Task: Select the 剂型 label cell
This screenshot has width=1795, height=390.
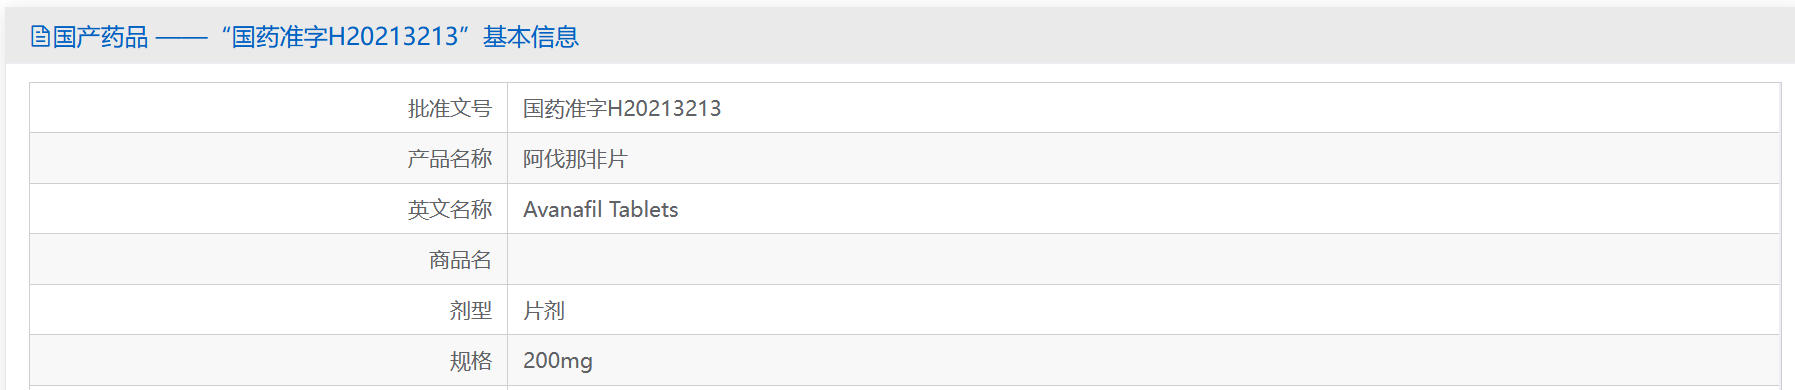Action: [x=269, y=310]
